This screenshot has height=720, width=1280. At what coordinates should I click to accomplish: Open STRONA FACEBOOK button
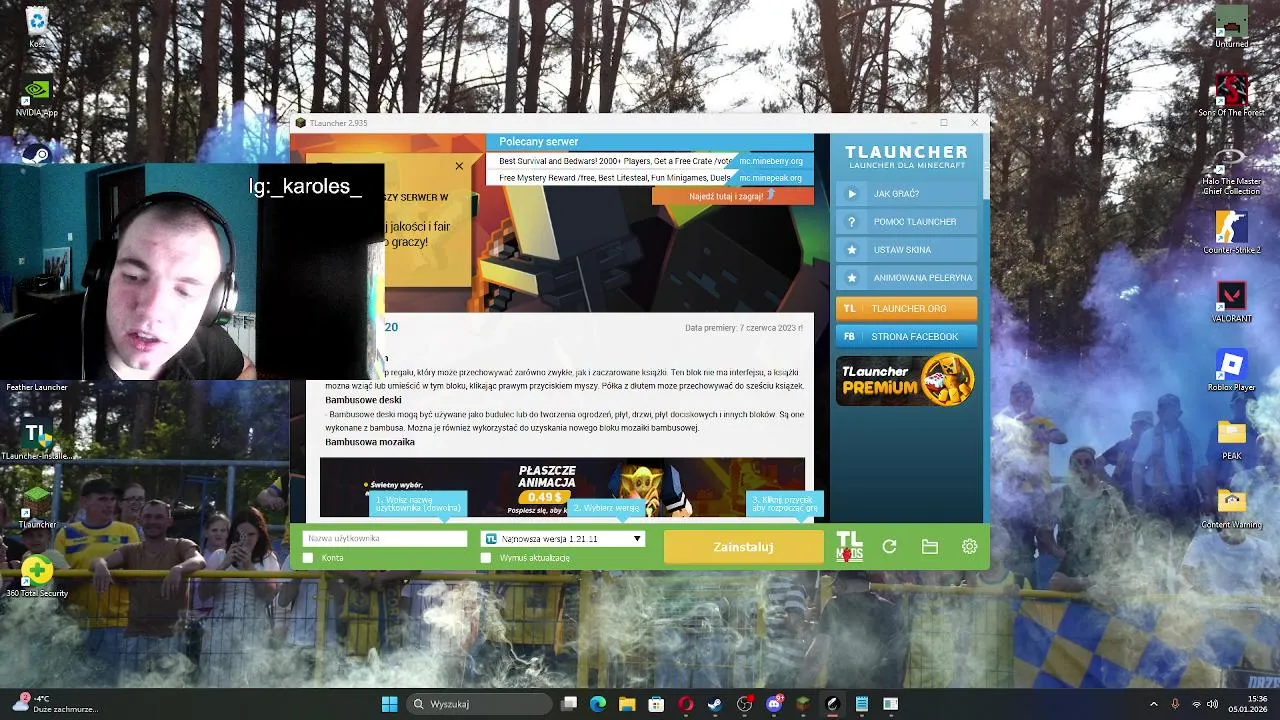(906, 337)
